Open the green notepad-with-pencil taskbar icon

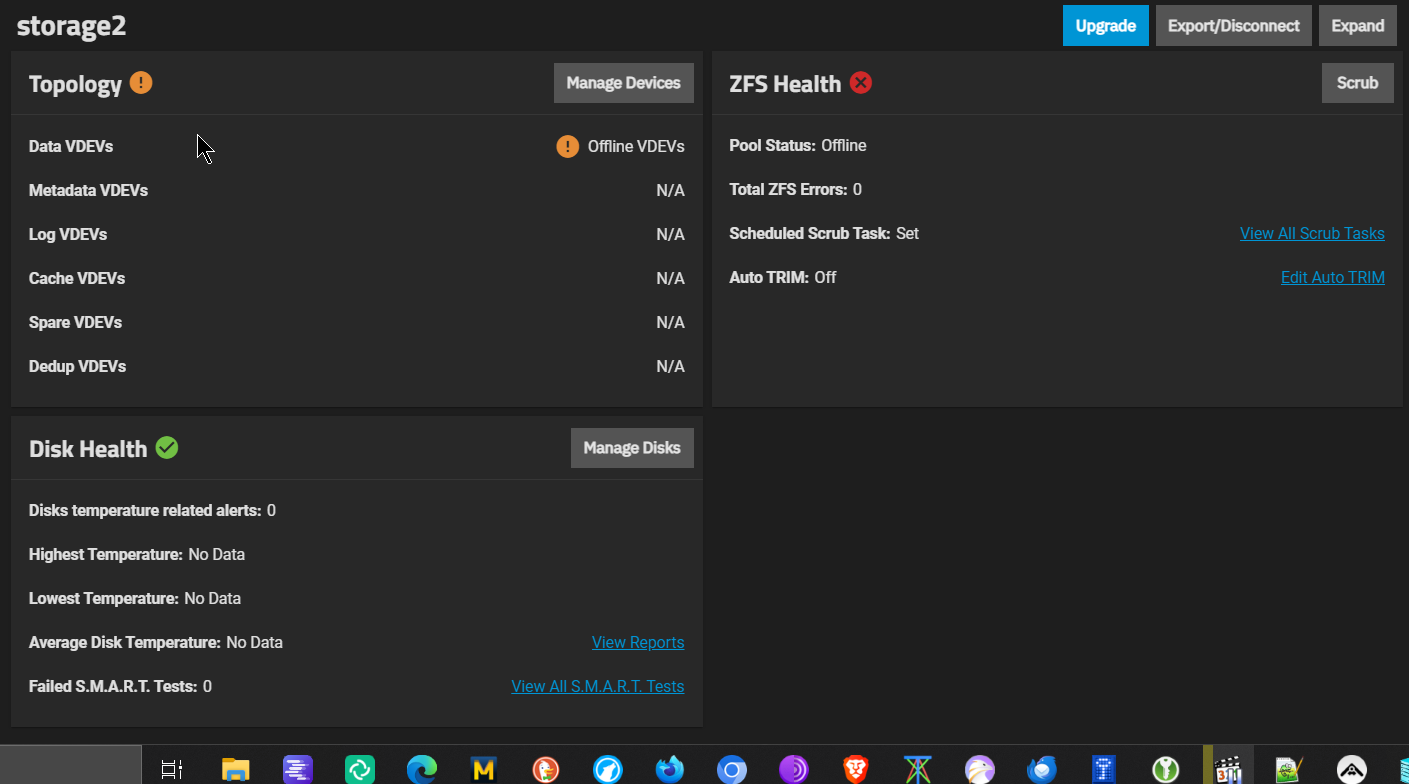pyautogui.click(x=1290, y=769)
